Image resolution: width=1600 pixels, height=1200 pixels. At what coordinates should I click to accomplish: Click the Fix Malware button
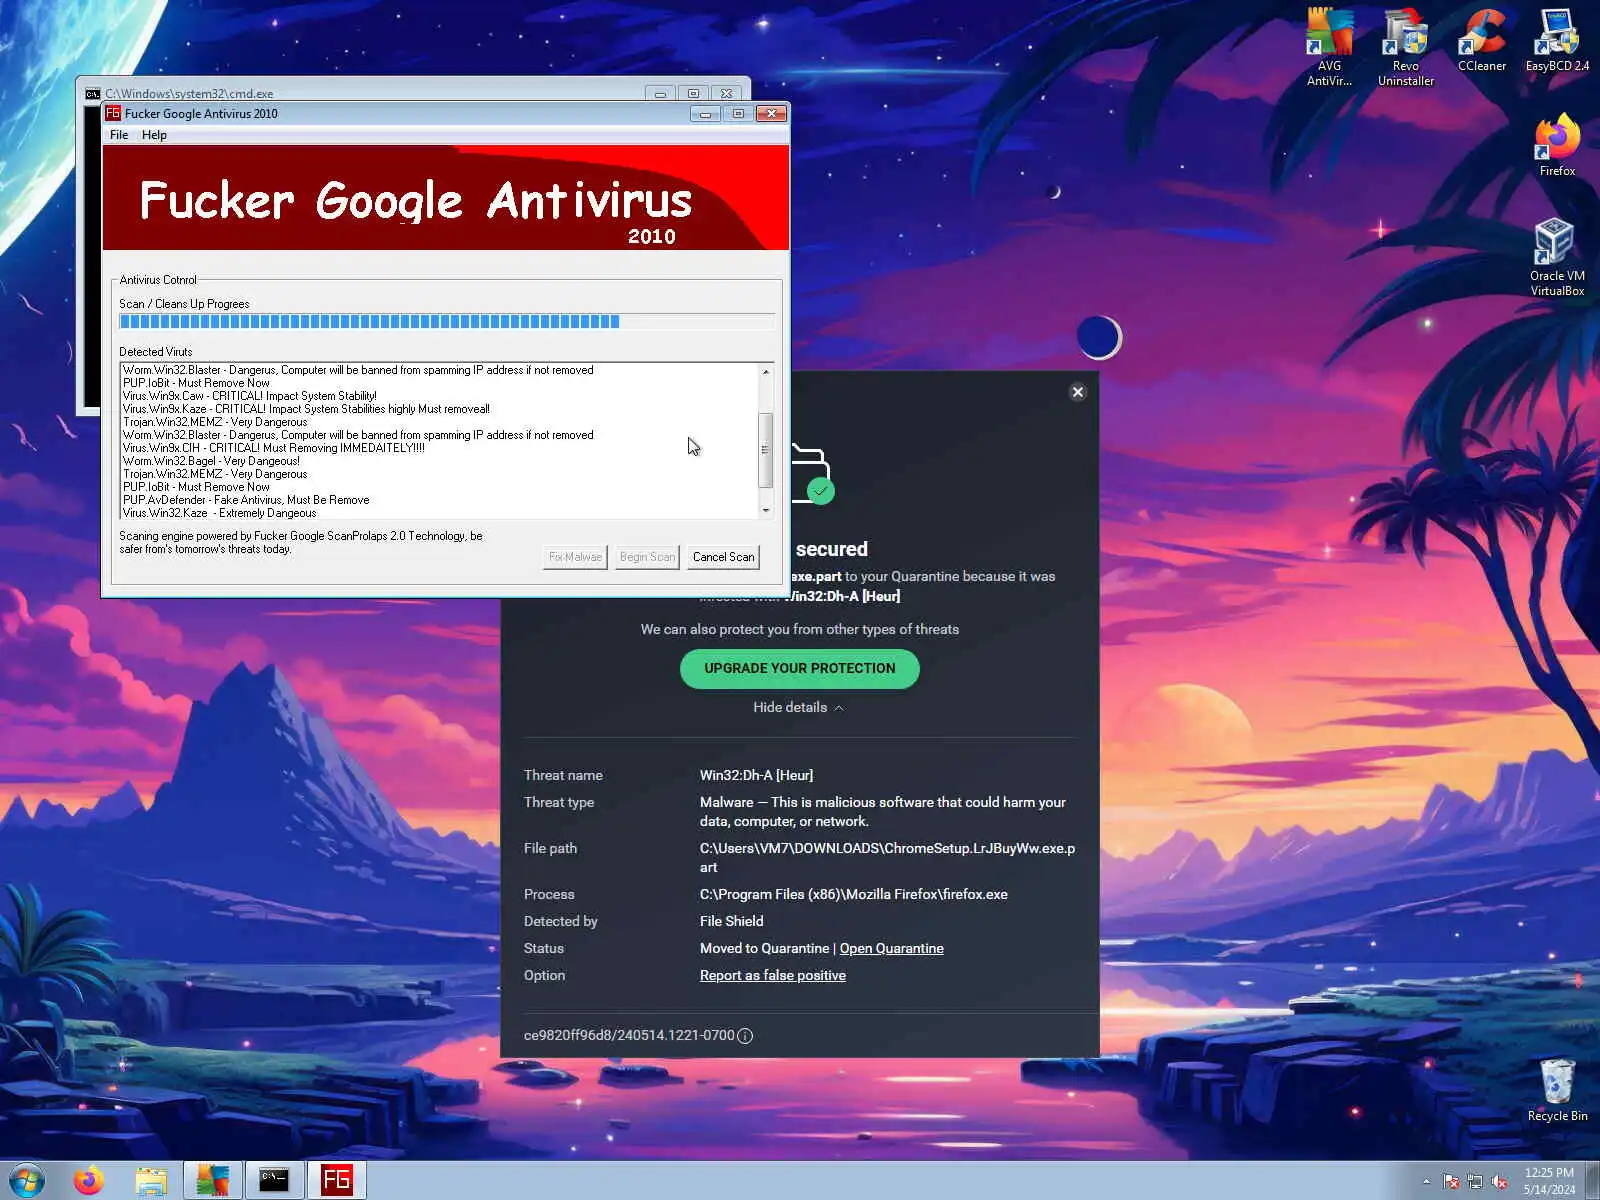(575, 557)
